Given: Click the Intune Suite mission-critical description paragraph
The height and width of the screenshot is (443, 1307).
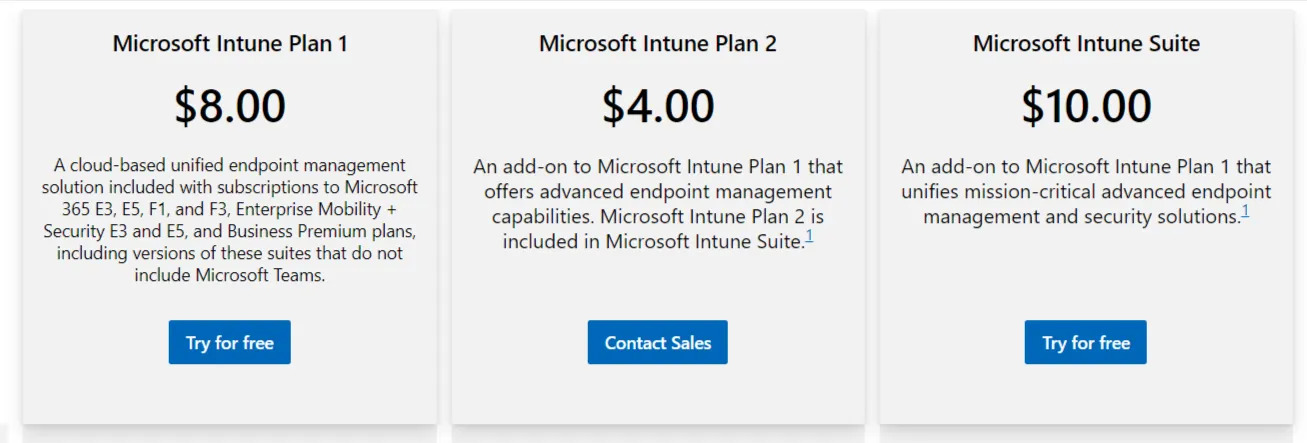Looking at the screenshot, I should [x=1086, y=191].
